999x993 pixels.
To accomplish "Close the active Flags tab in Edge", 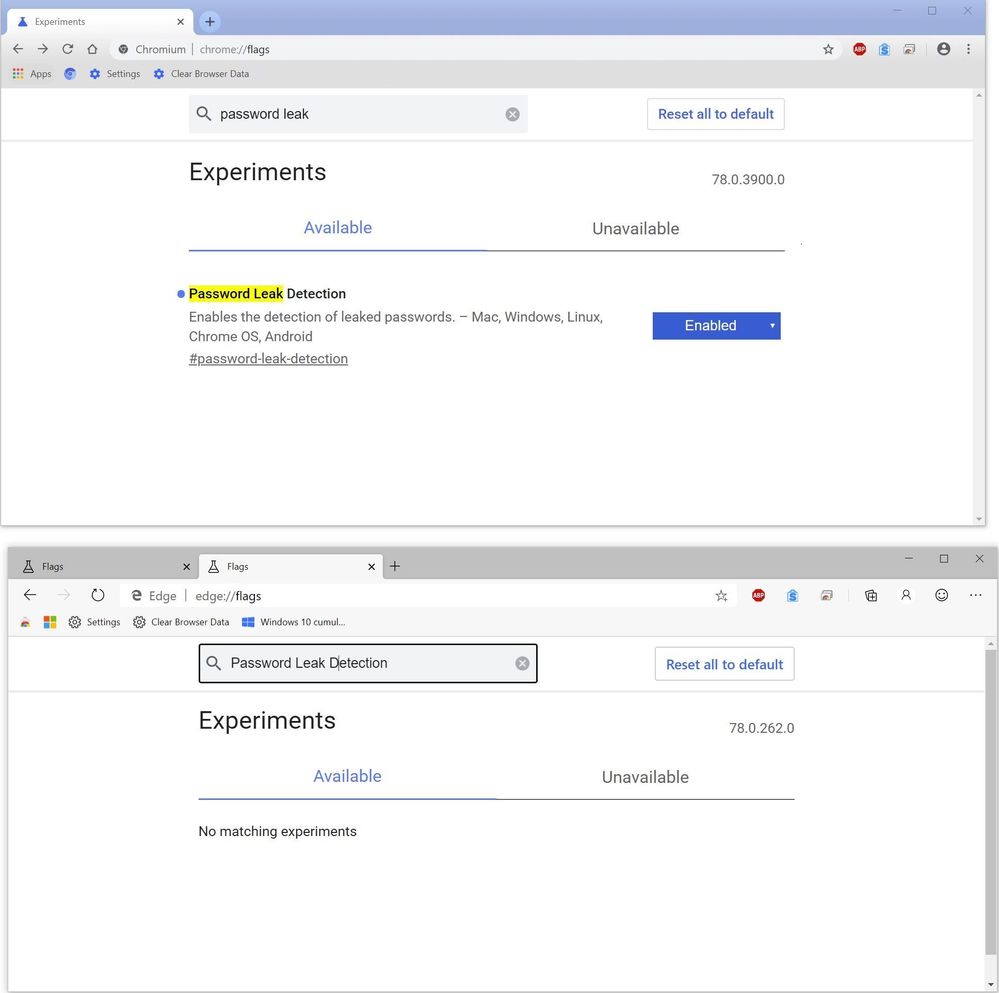I will tap(371, 566).
